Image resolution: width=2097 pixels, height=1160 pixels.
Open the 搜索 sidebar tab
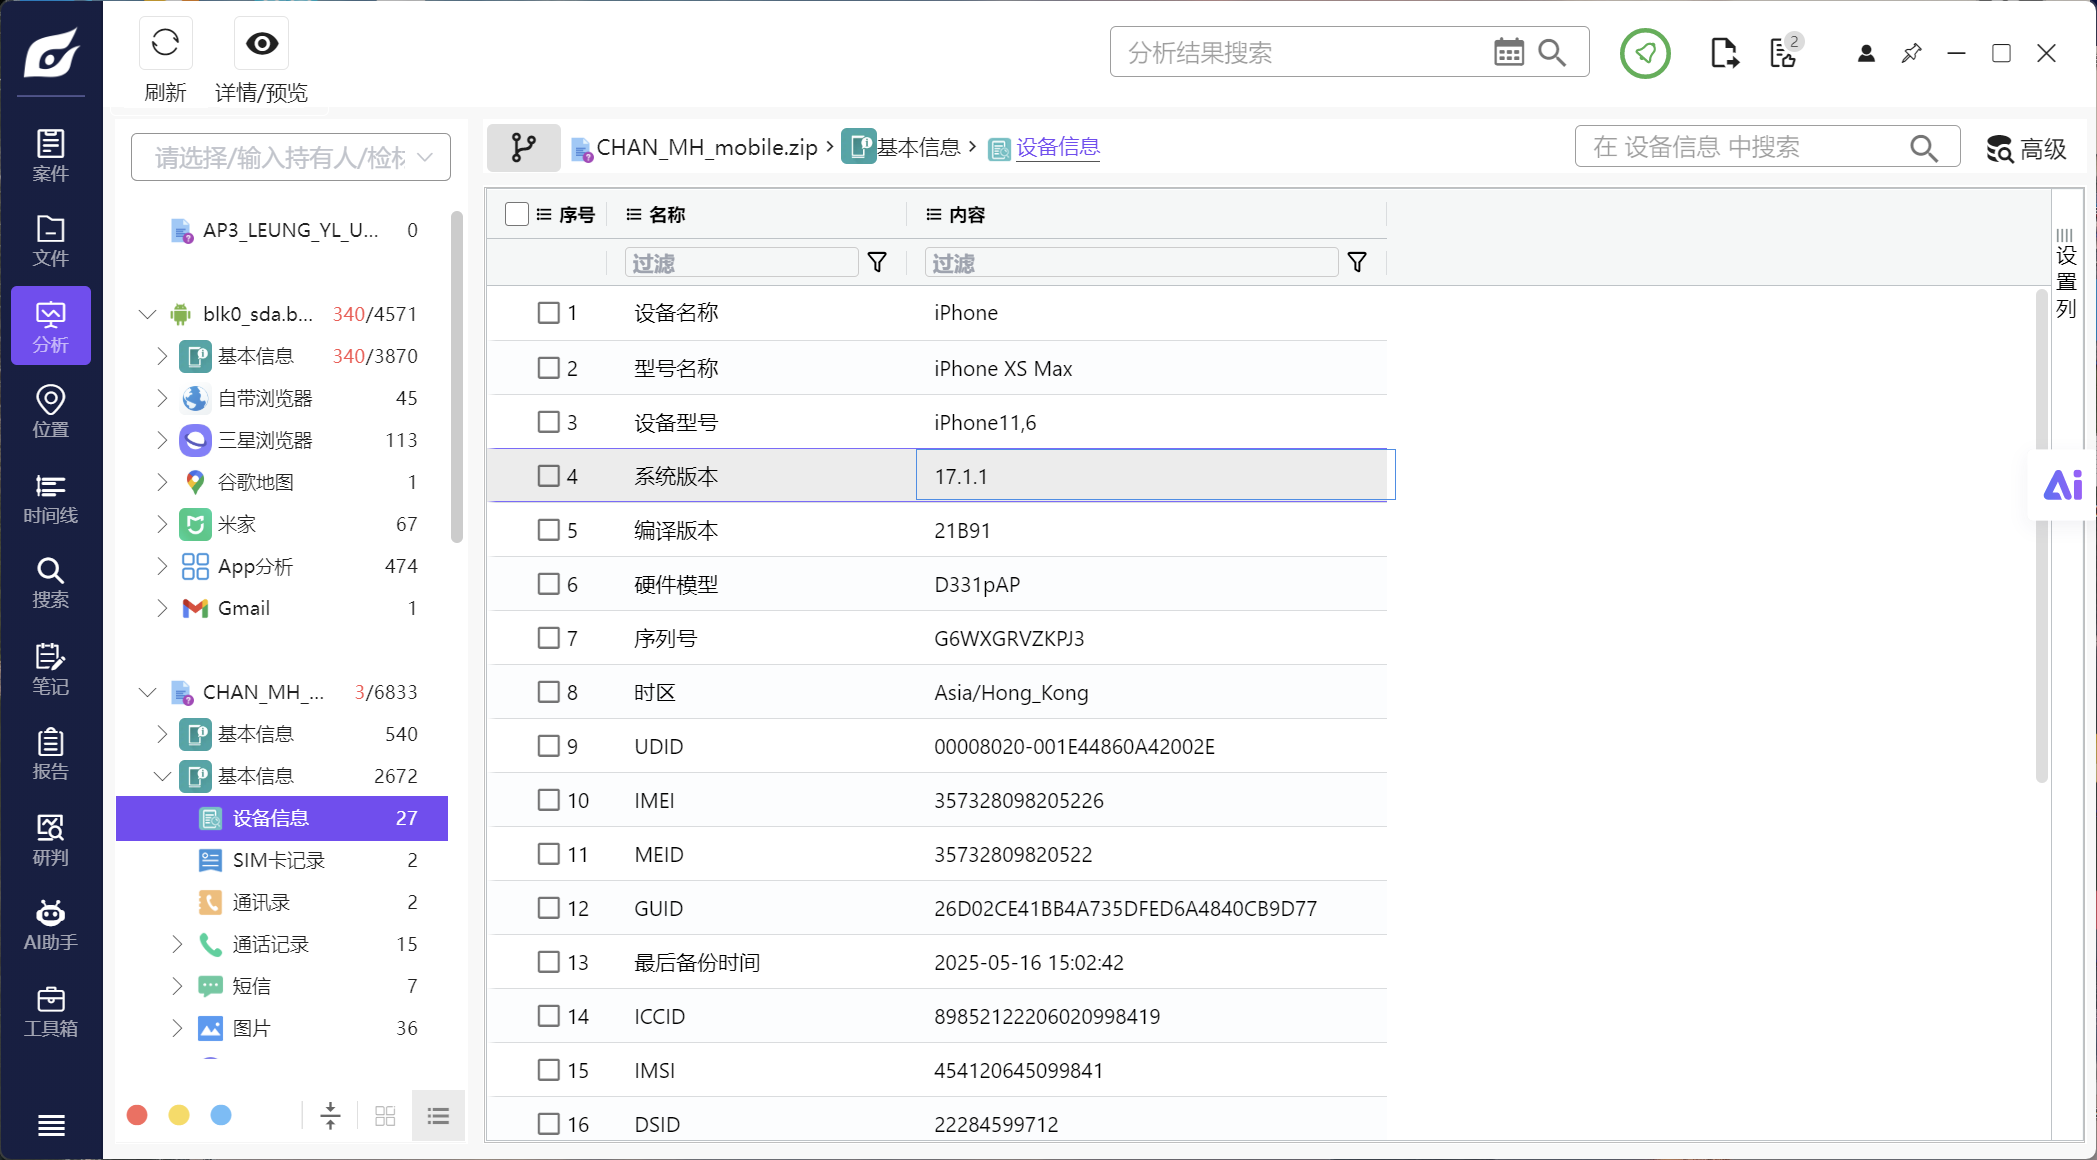[x=51, y=582]
